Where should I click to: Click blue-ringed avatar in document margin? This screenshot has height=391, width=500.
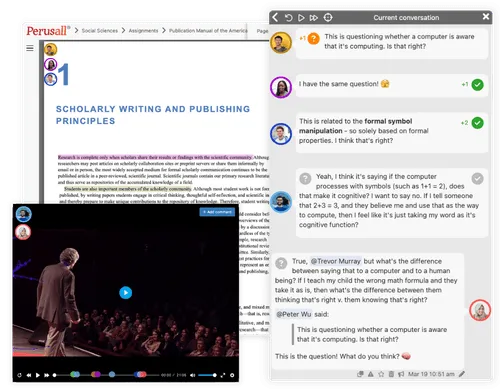(51, 79)
